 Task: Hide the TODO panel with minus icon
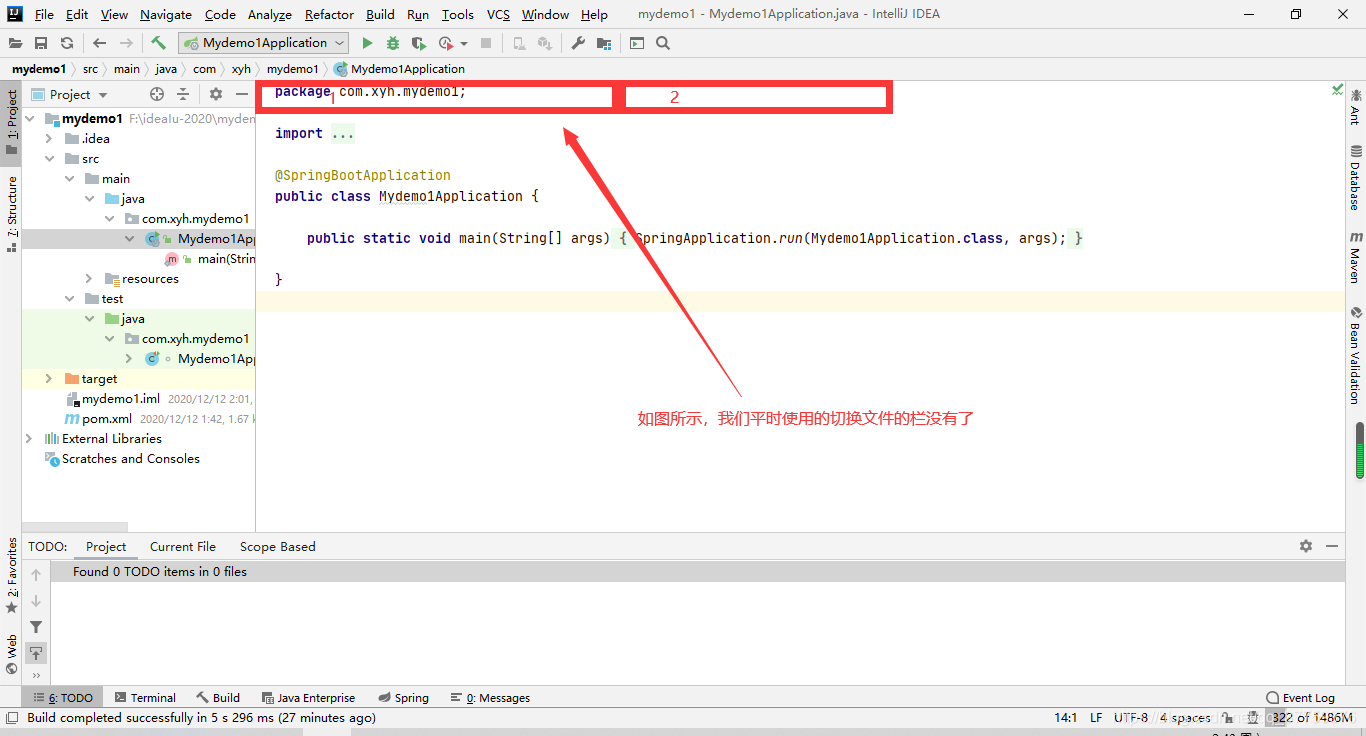pos(1332,546)
